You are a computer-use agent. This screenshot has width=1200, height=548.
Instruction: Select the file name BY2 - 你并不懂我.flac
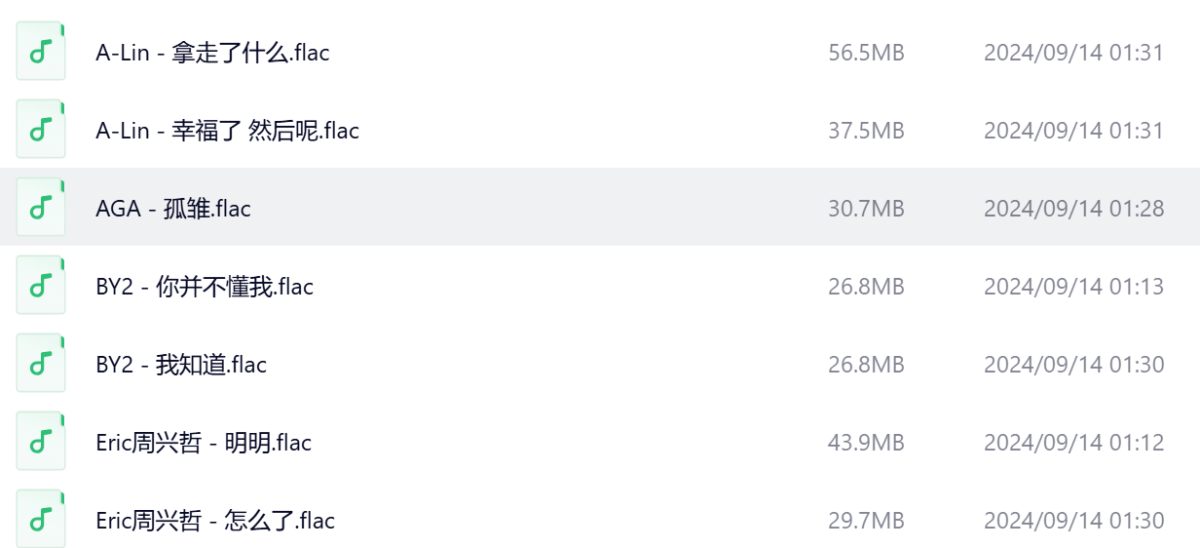pyautogui.click(x=204, y=287)
